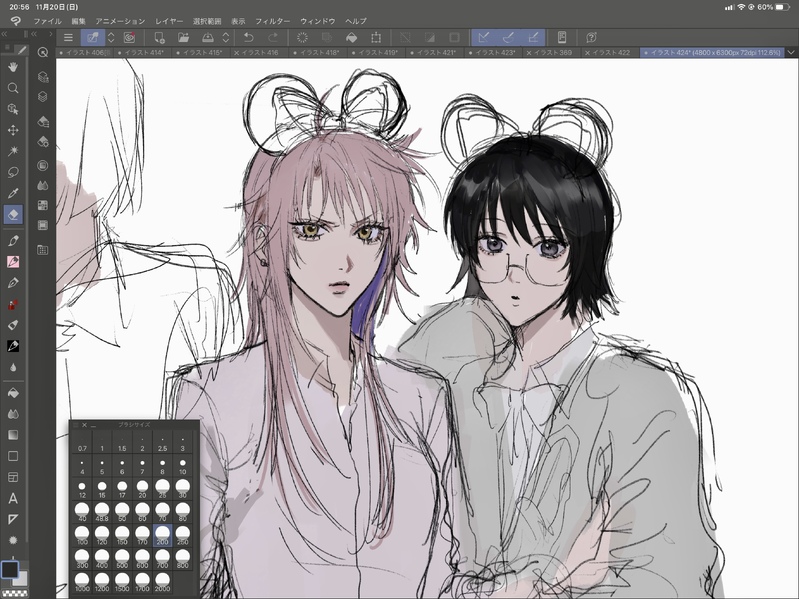
Task: Collapse the tool palette with double chevron
Action: 4,34
